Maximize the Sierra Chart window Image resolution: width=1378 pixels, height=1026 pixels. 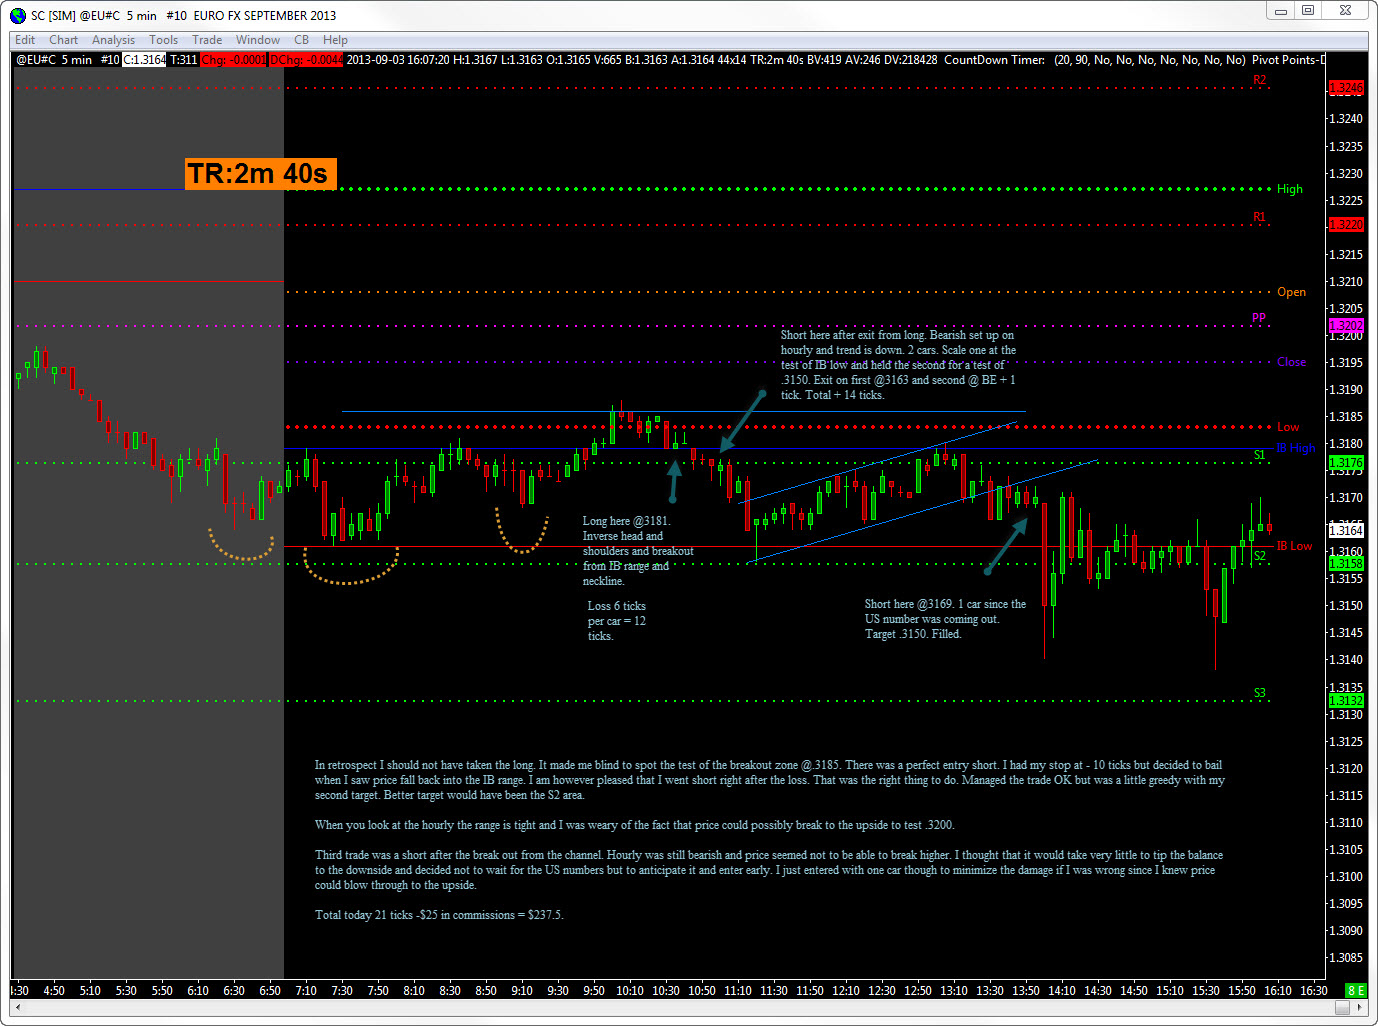(x=1308, y=10)
